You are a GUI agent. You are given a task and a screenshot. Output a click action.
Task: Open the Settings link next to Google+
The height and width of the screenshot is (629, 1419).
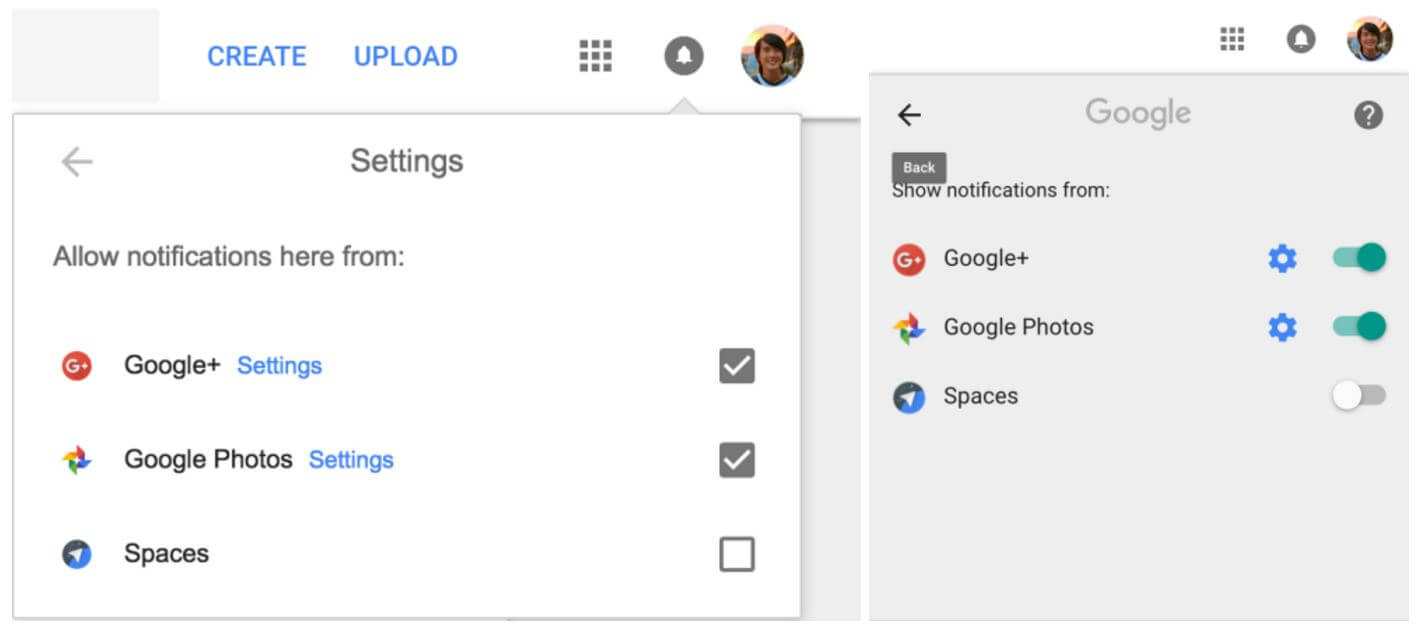[279, 366]
